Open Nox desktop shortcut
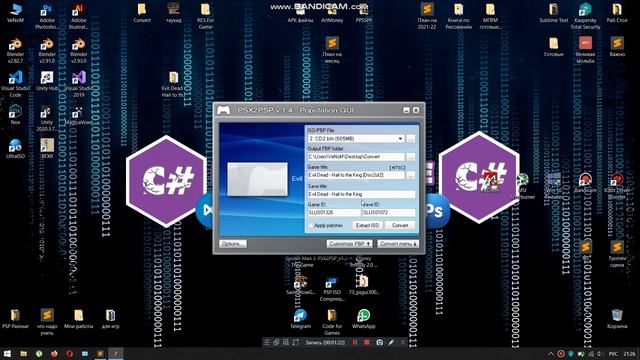Screen dimensions: 640x360 16,114
